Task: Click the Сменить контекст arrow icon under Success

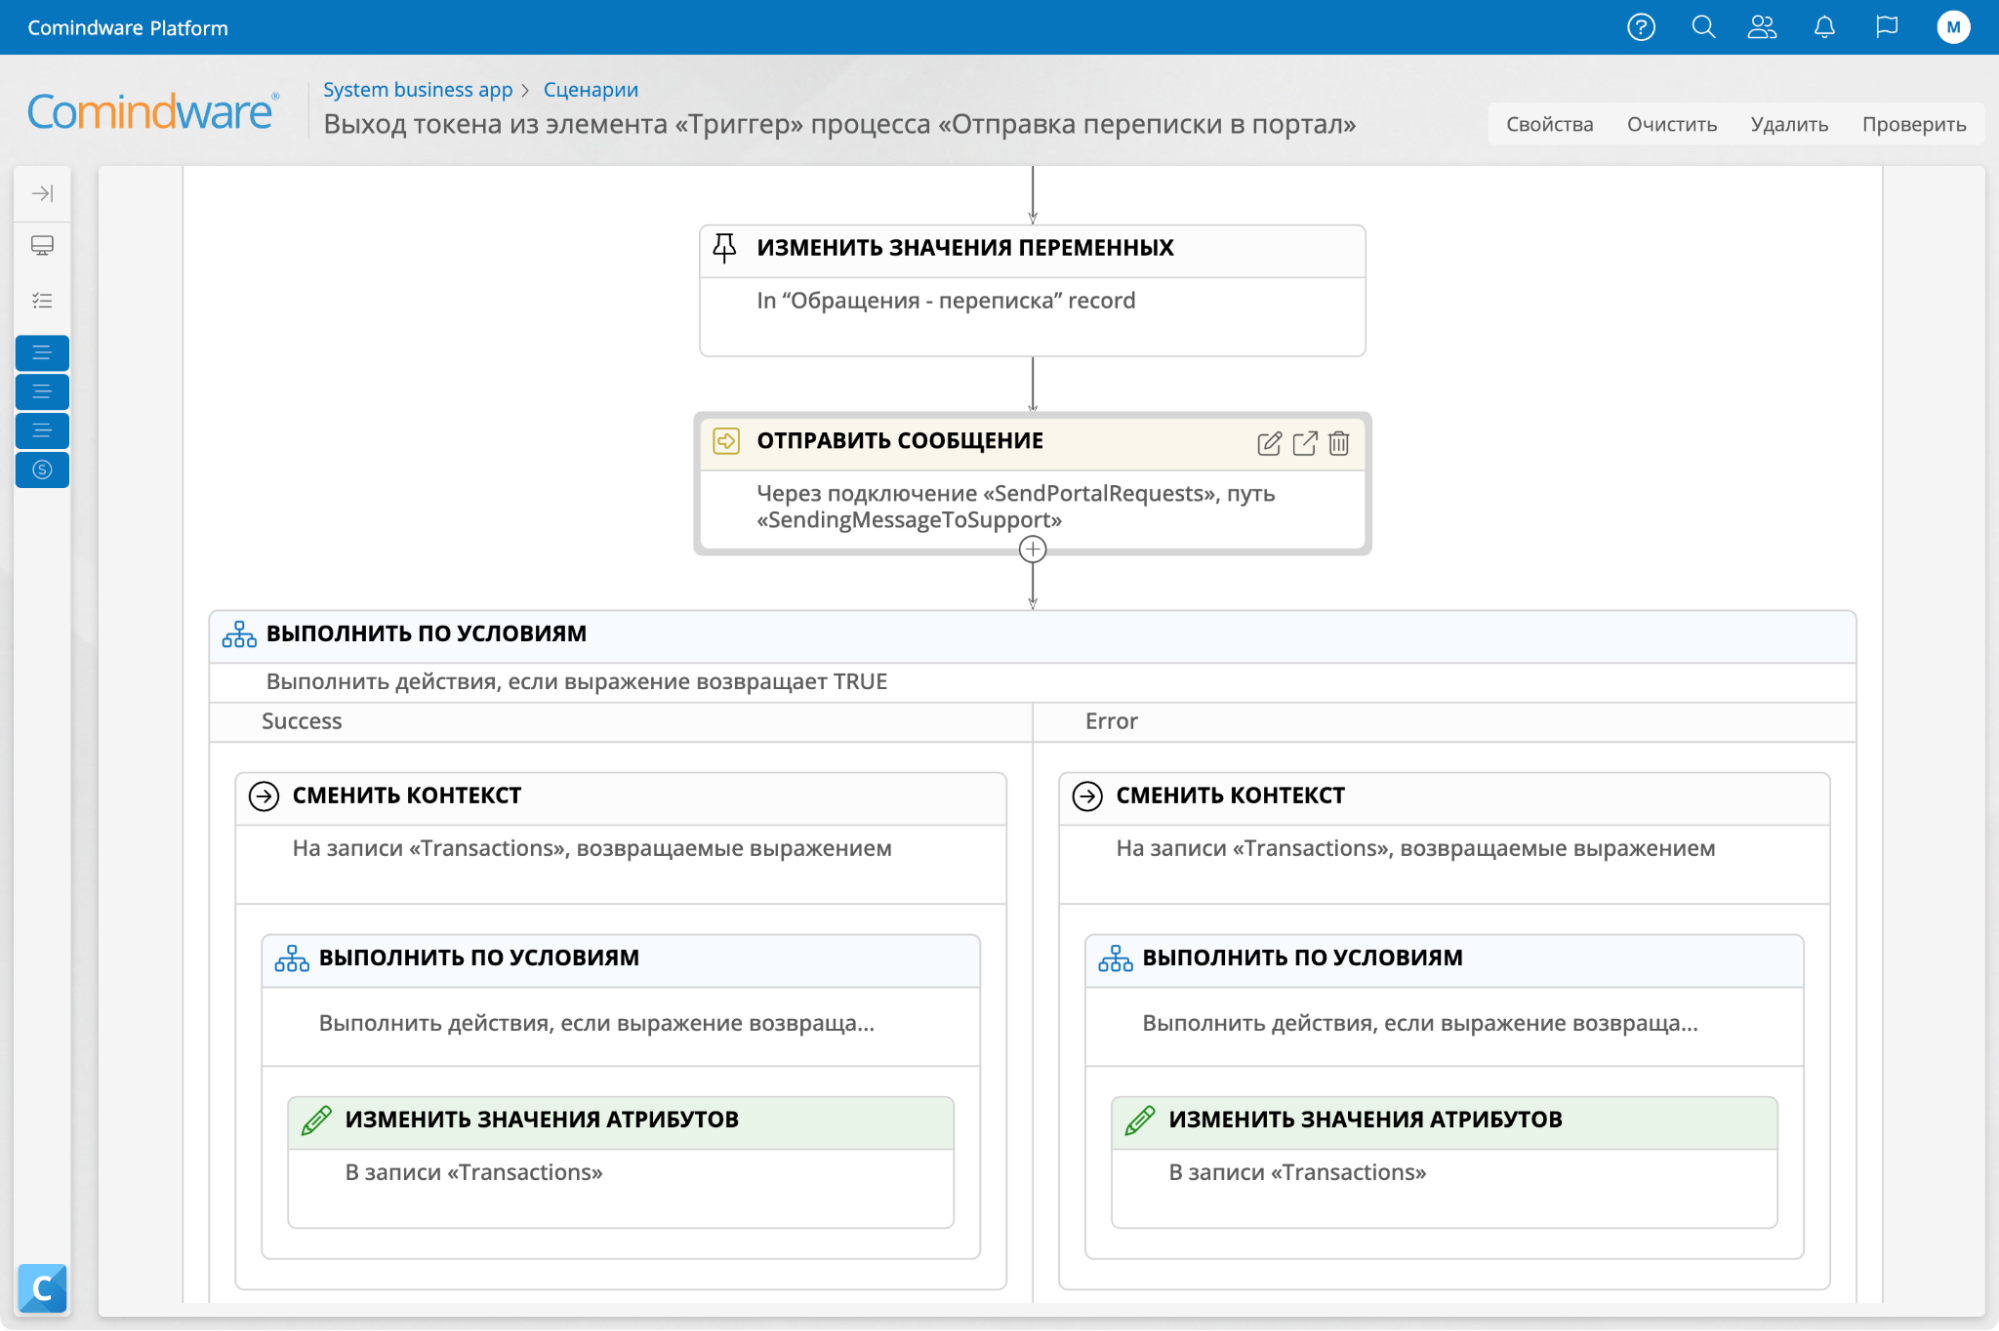Action: point(264,796)
